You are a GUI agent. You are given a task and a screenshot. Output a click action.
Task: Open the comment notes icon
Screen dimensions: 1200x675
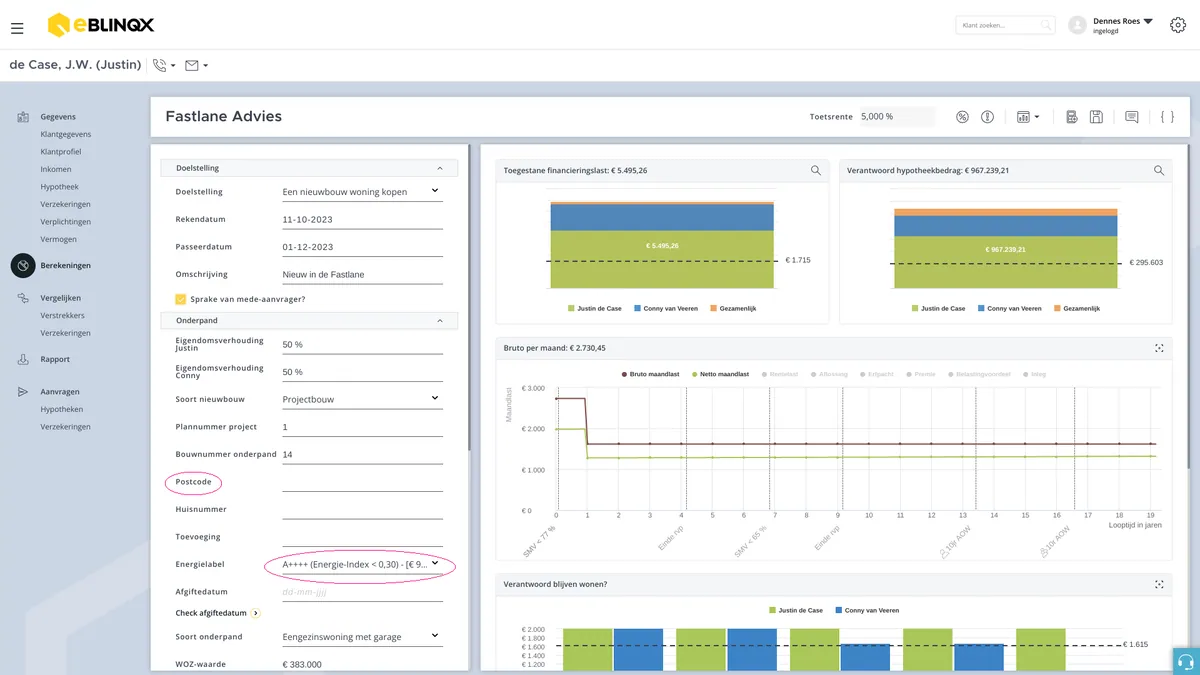[x=1132, y=117]
